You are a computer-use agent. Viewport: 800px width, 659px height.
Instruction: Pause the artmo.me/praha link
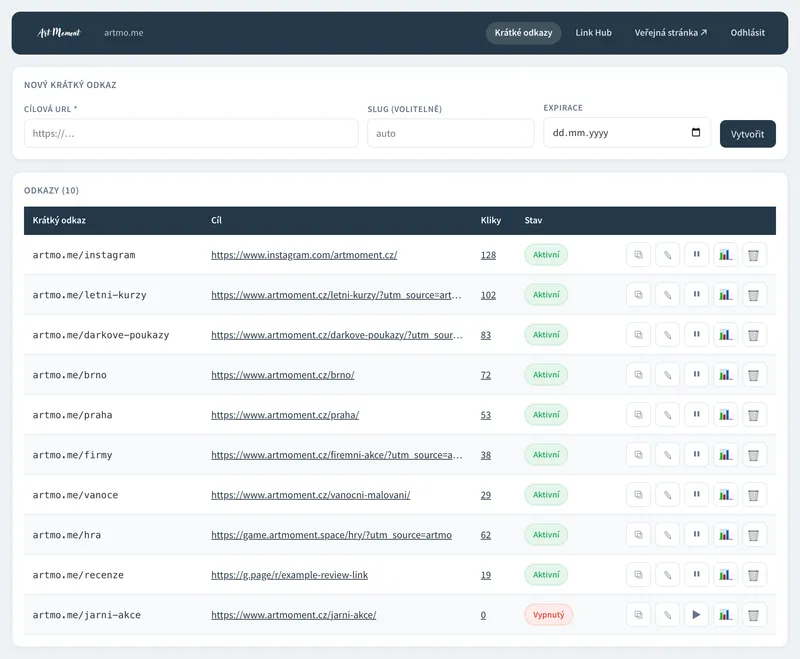tap(696, 415)
